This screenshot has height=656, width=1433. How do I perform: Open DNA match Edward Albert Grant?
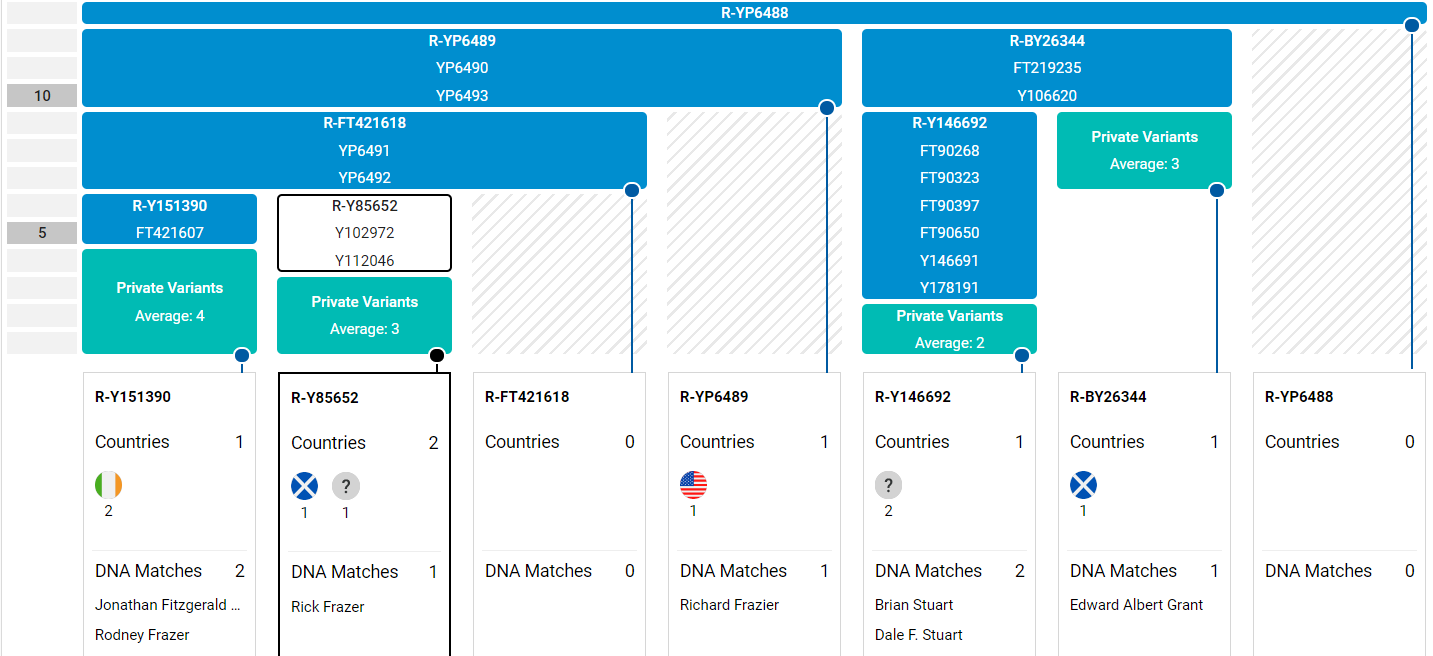1136,605
